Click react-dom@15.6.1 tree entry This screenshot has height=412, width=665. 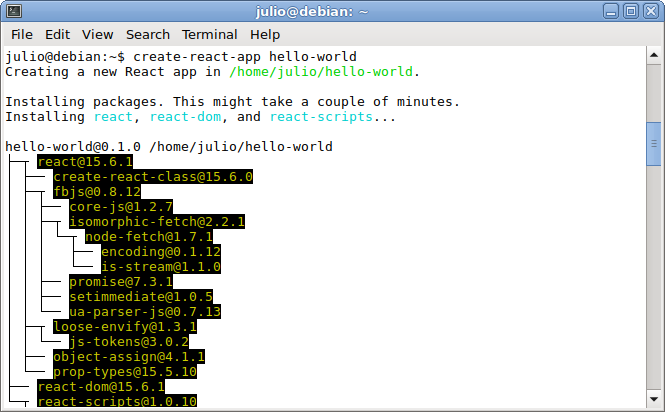(101, 387)
